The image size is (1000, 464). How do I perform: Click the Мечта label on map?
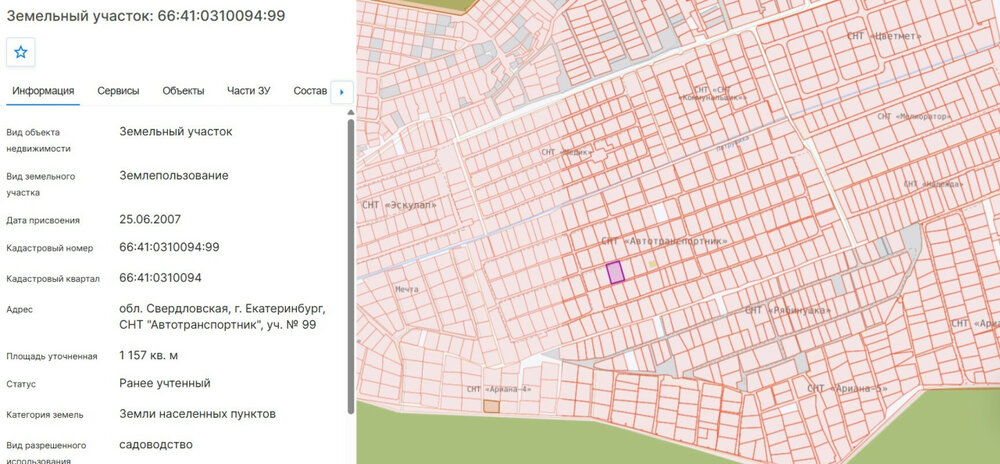coord(407,289)
